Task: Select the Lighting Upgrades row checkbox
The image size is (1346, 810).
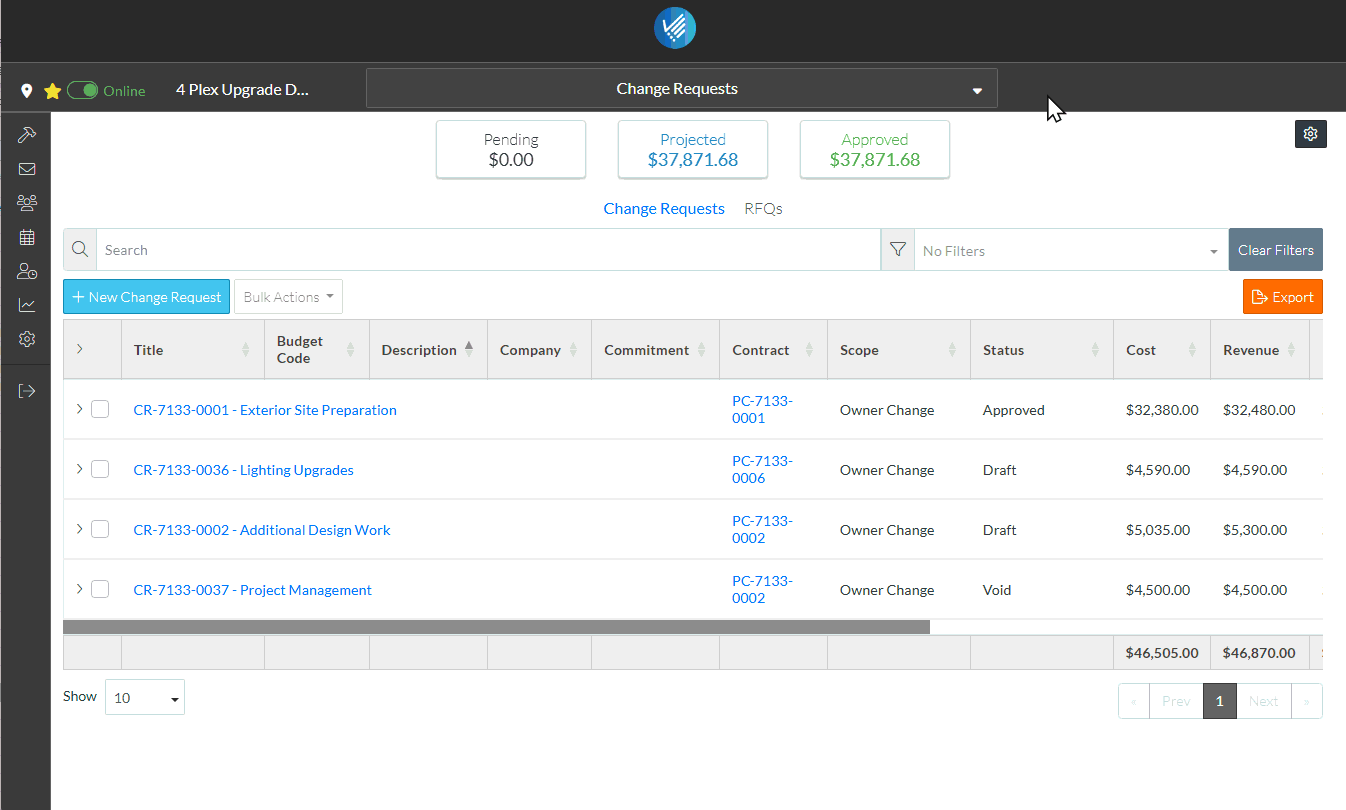Action: 100,469
